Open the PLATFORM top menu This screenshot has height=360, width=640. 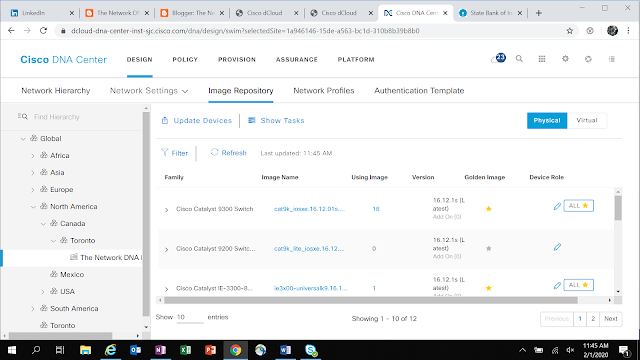356,60
